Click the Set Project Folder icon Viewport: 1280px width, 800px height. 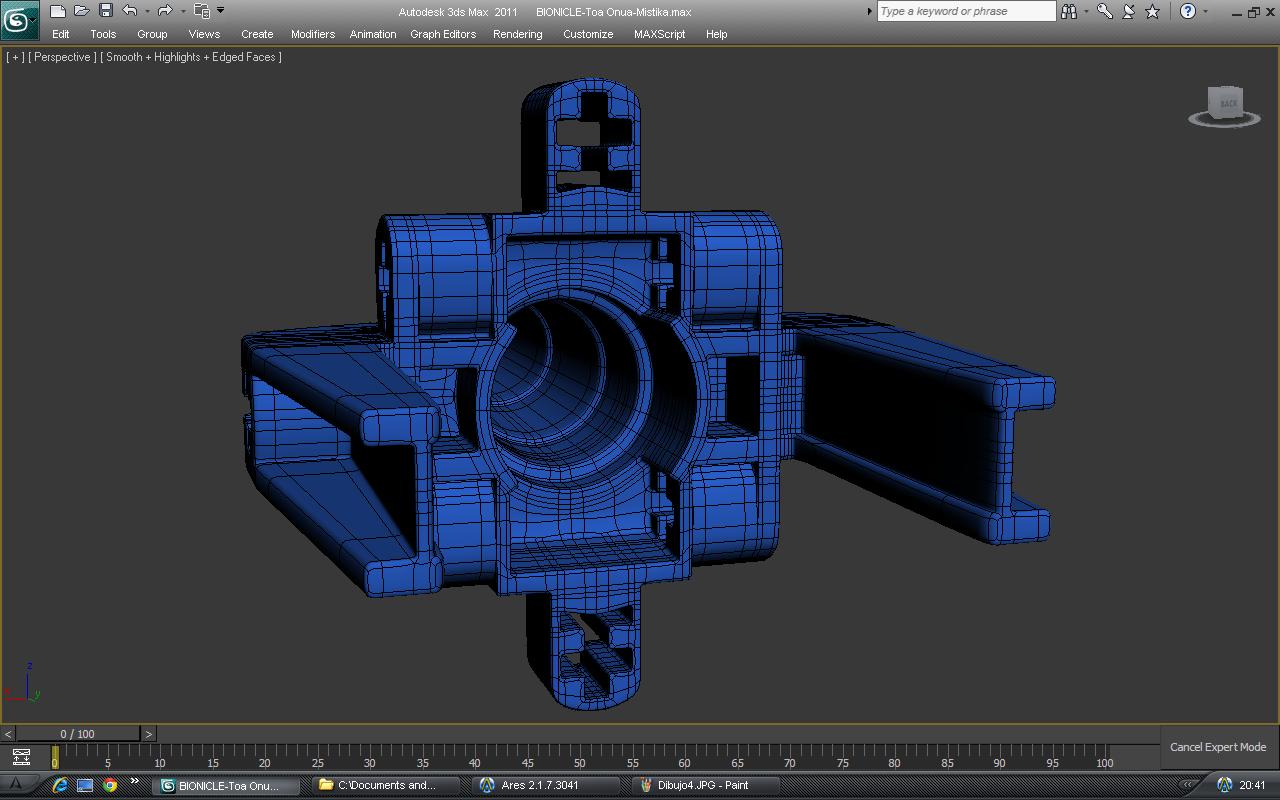coord(202,11)
